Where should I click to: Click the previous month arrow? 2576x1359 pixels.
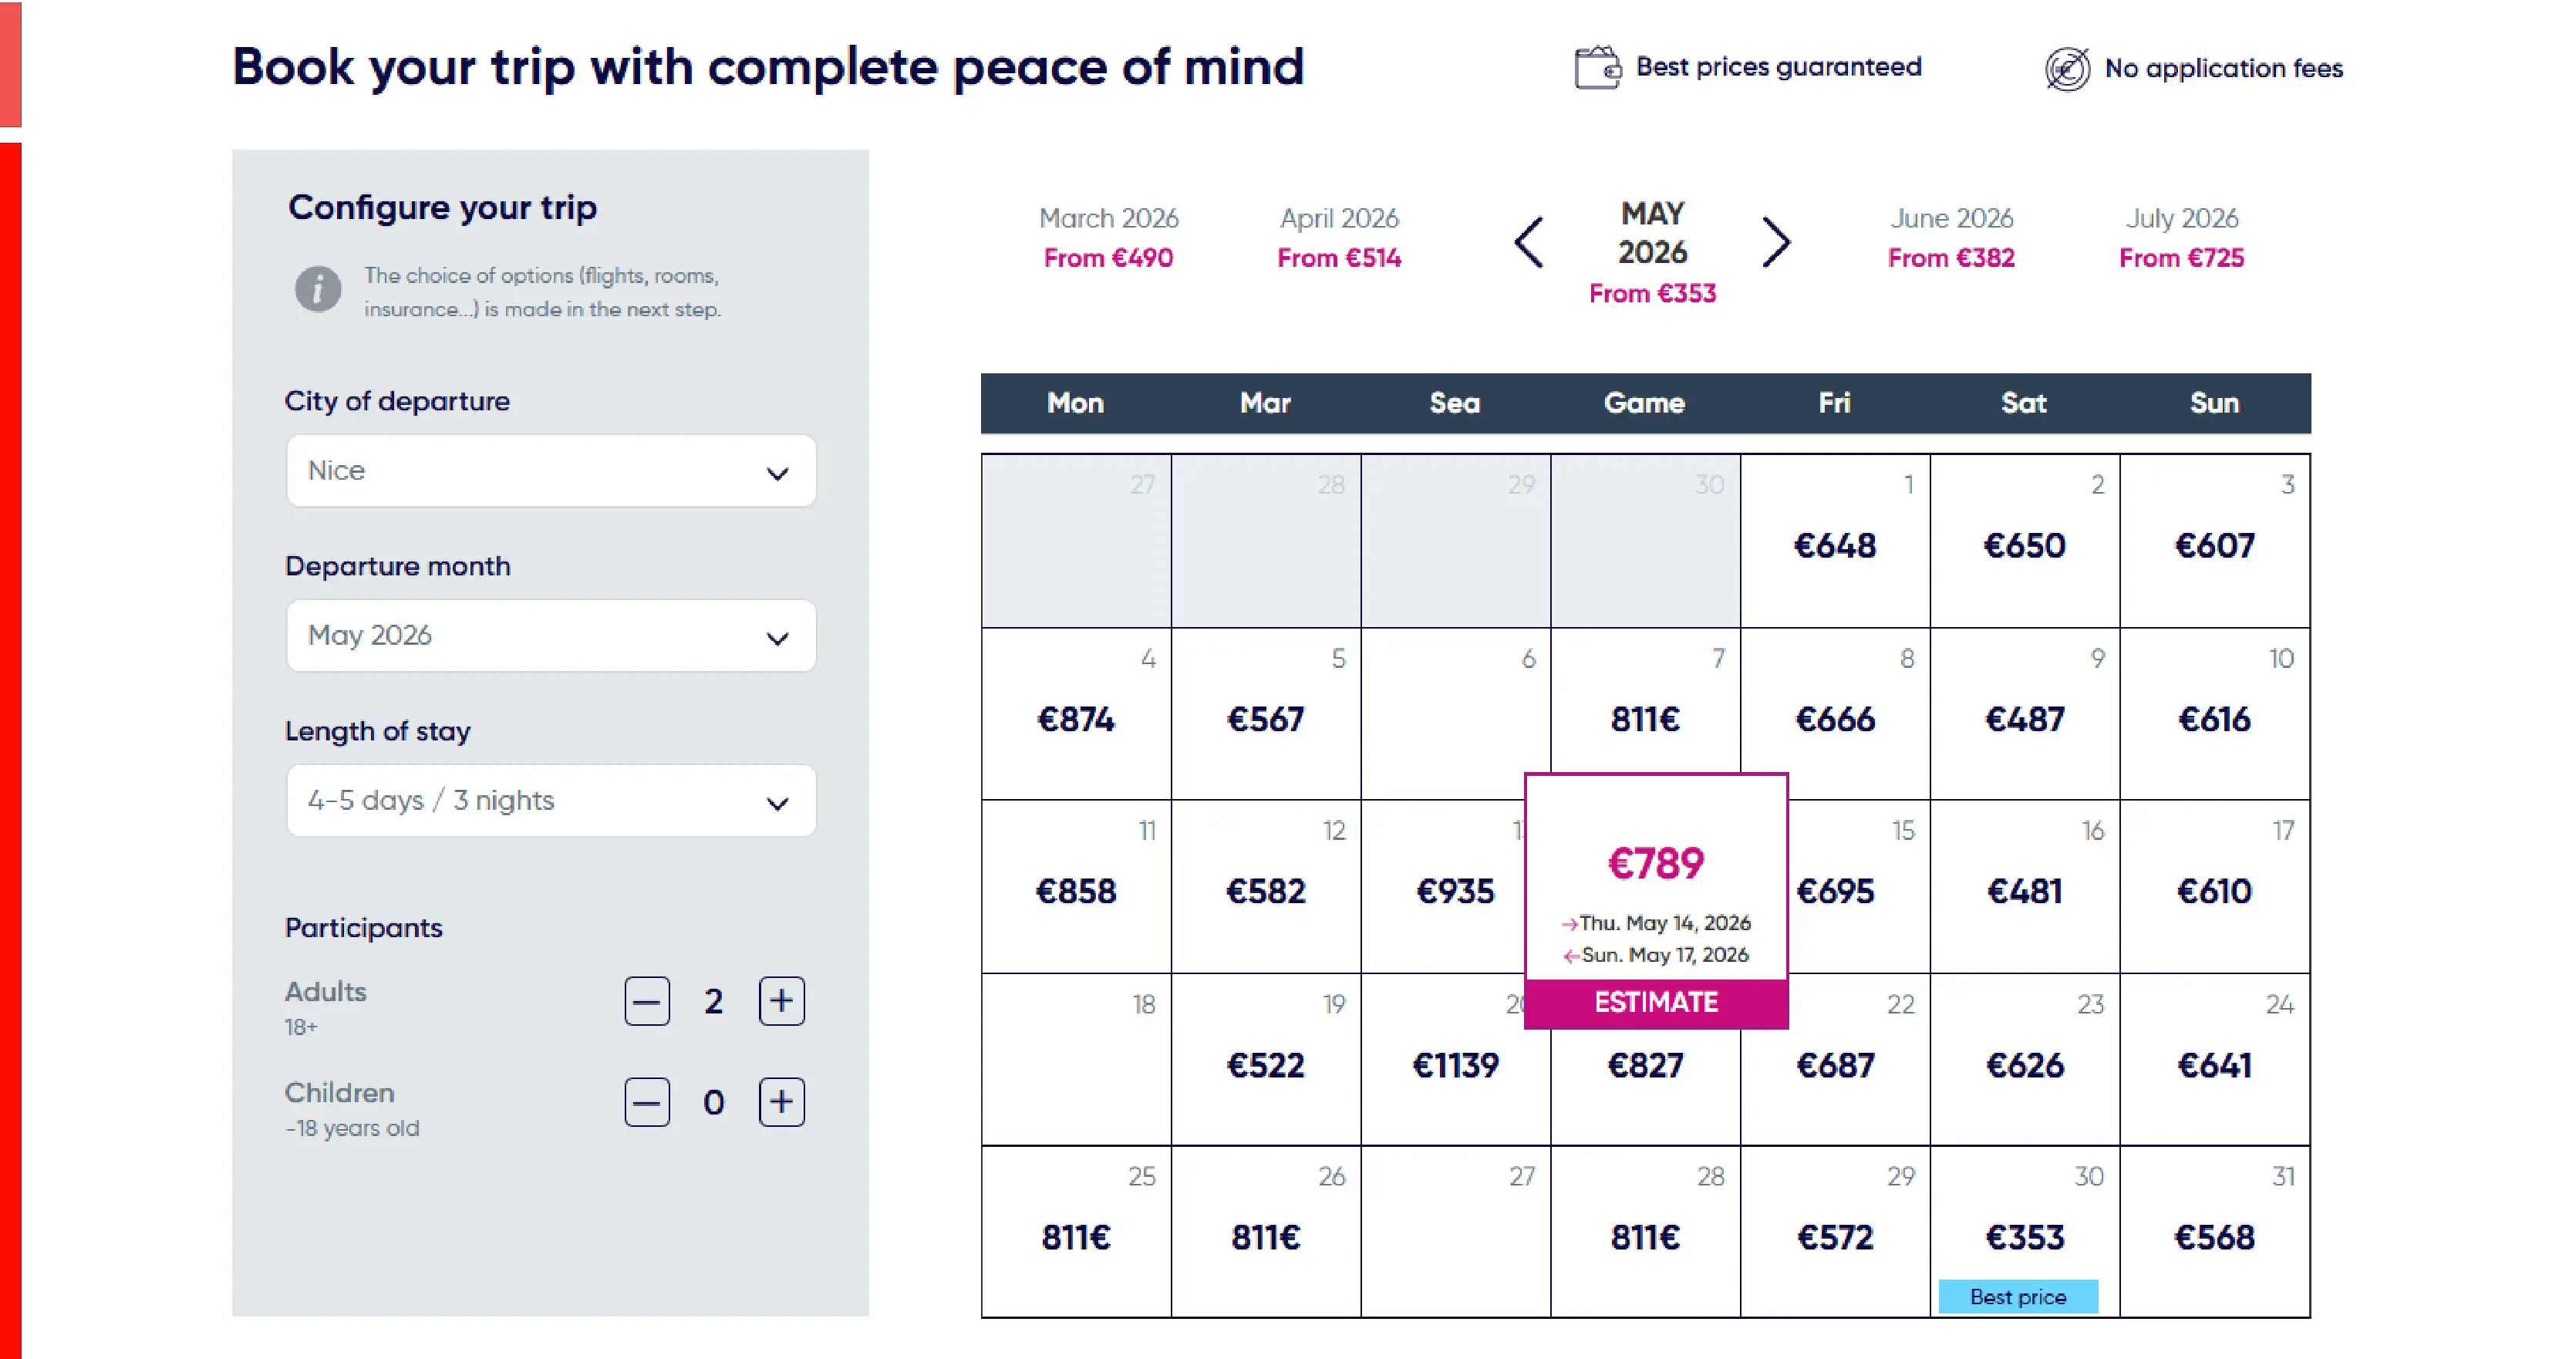coord(1529,242)
